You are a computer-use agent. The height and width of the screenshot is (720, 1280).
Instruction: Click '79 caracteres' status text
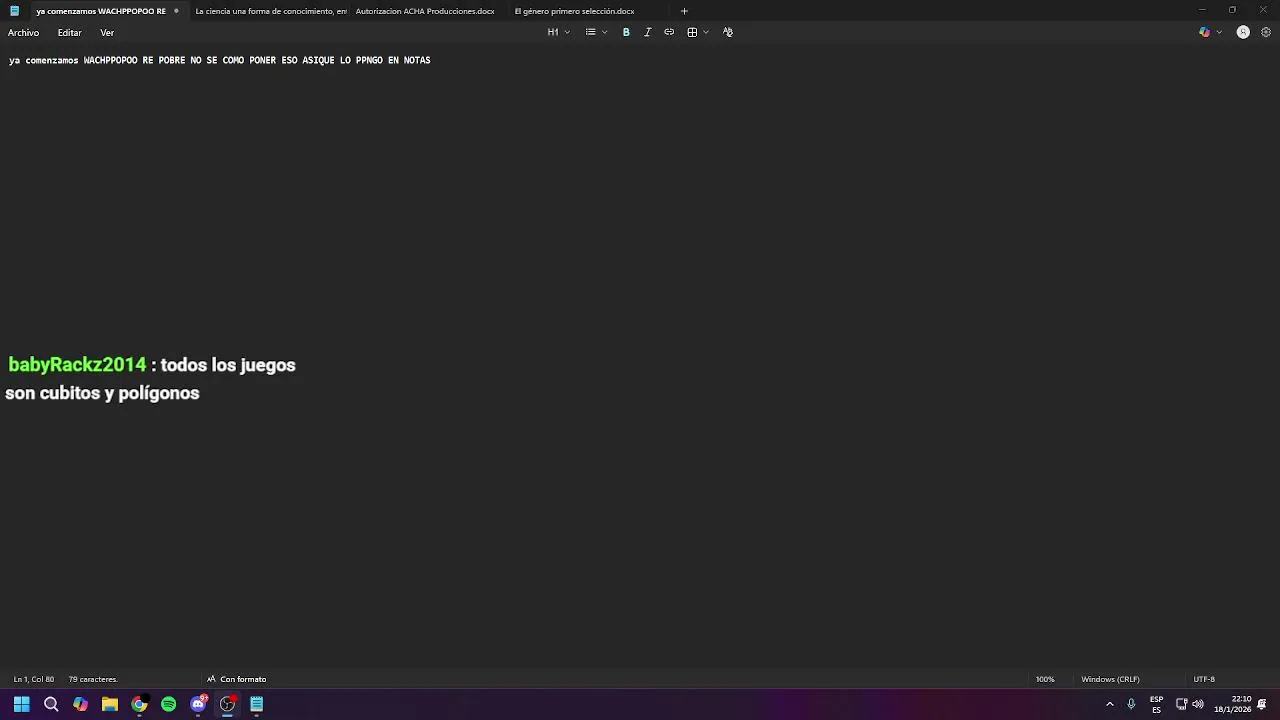click(92, 679)
